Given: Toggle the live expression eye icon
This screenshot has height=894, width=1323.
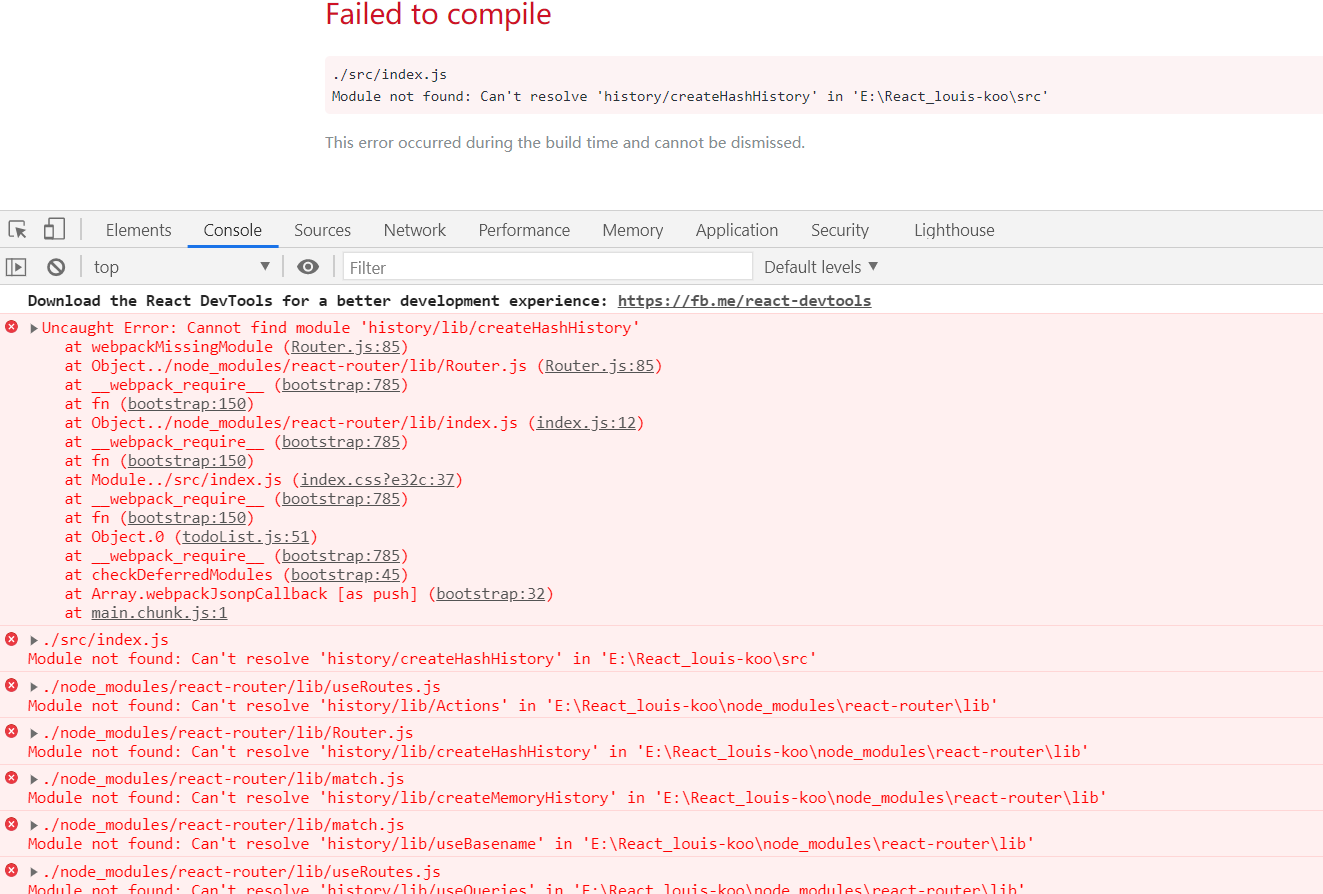Looking at the screenshot, I should coord(307,266).
